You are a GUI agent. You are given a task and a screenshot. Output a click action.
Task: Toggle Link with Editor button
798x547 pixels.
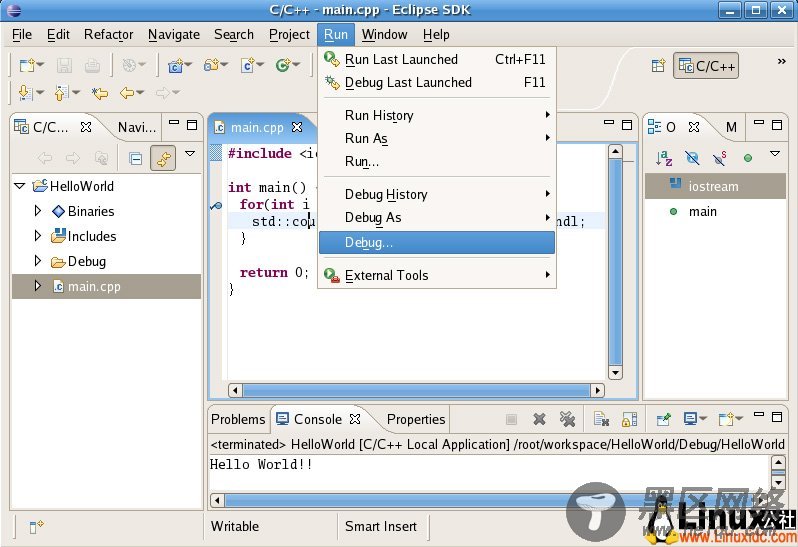coord(163,158)
